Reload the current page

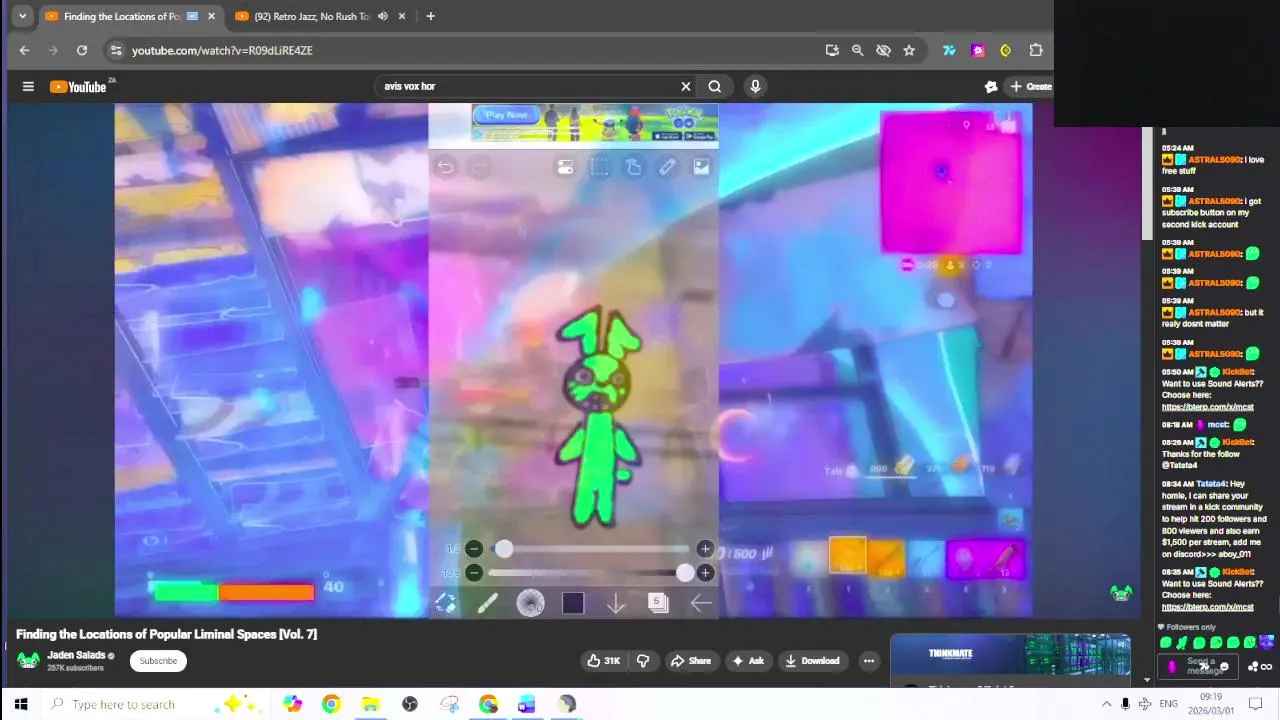click(82, 50)
